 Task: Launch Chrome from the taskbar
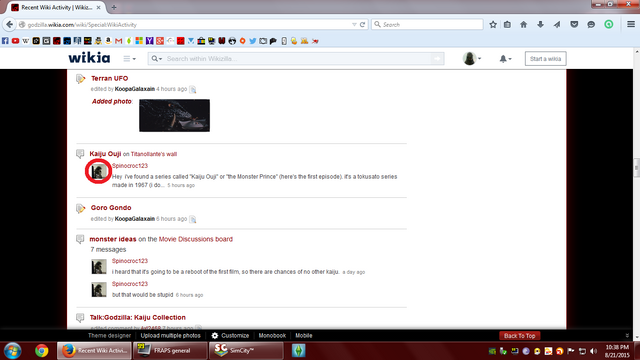point(41,351)
